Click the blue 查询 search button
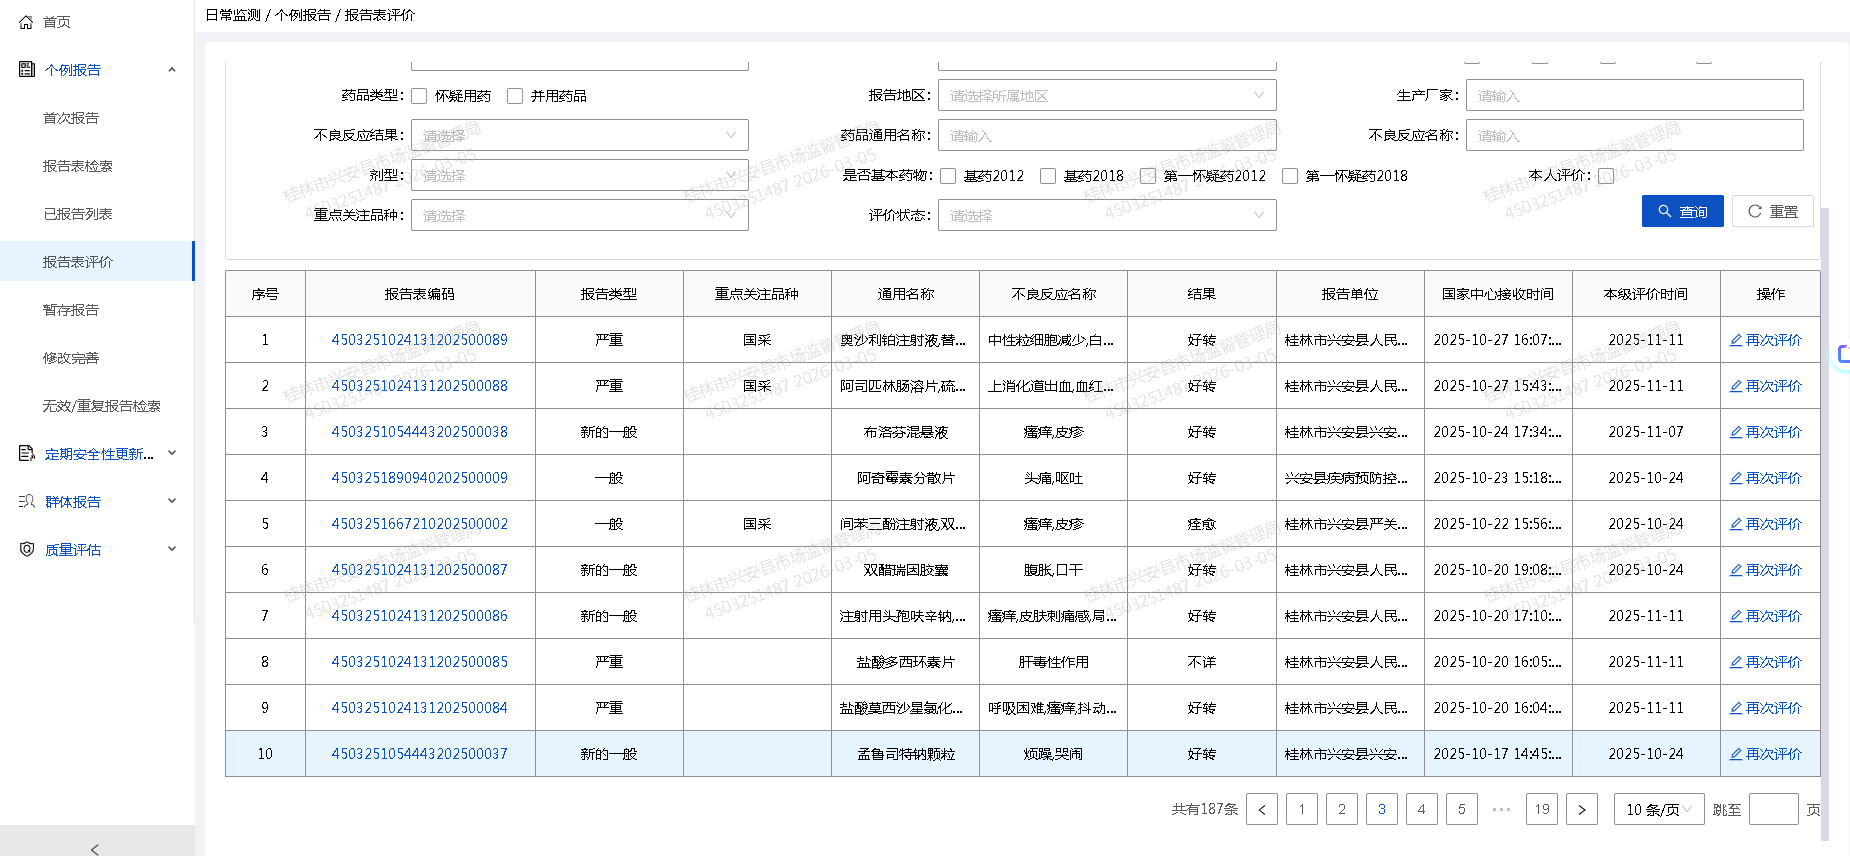The height and width of the screenshot is (856, 1850). (1682, 211)
